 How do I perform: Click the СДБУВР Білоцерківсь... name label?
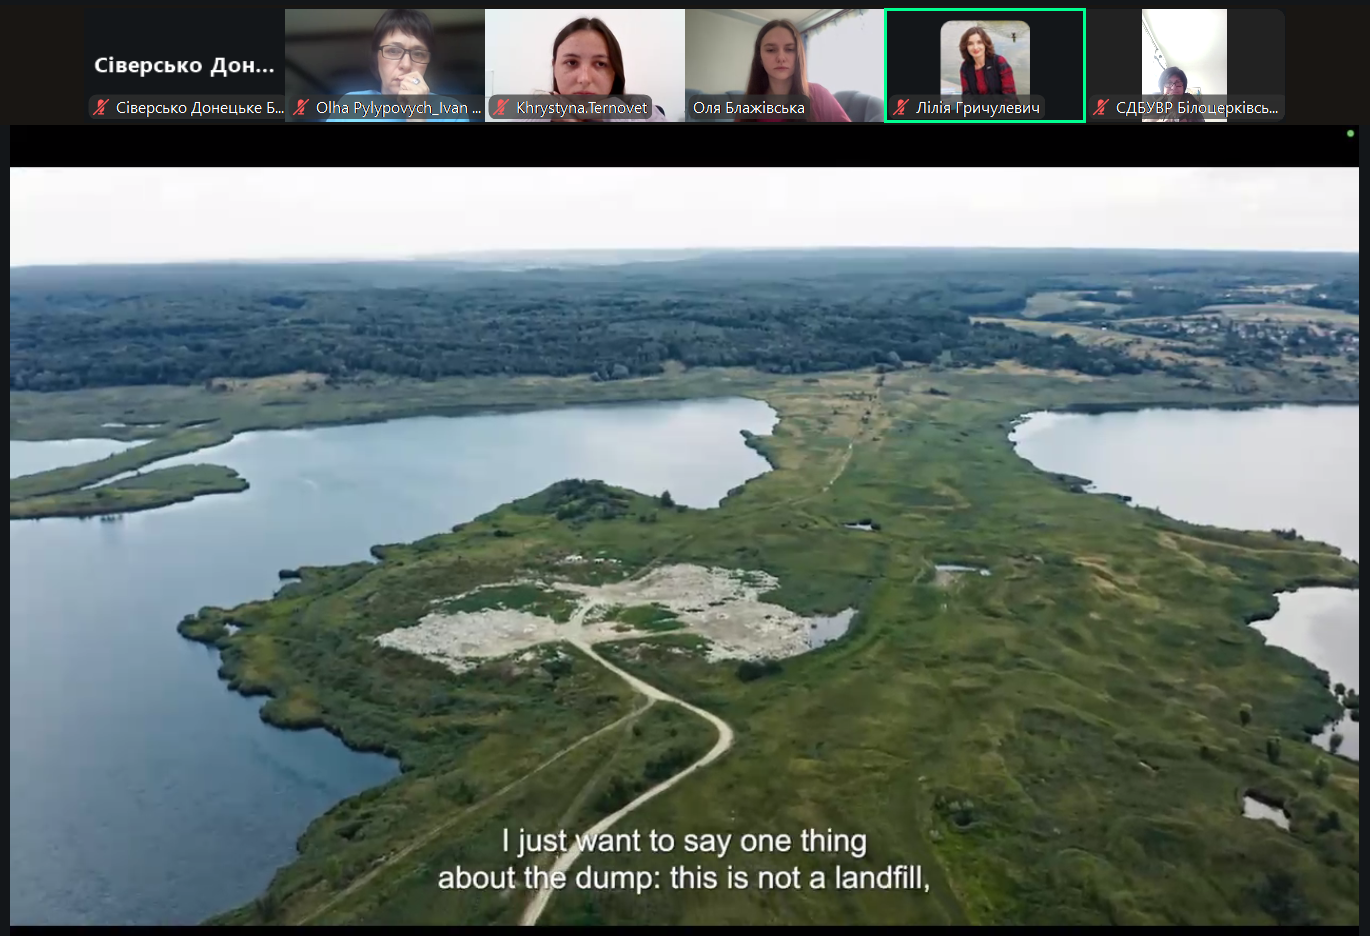1196,108
